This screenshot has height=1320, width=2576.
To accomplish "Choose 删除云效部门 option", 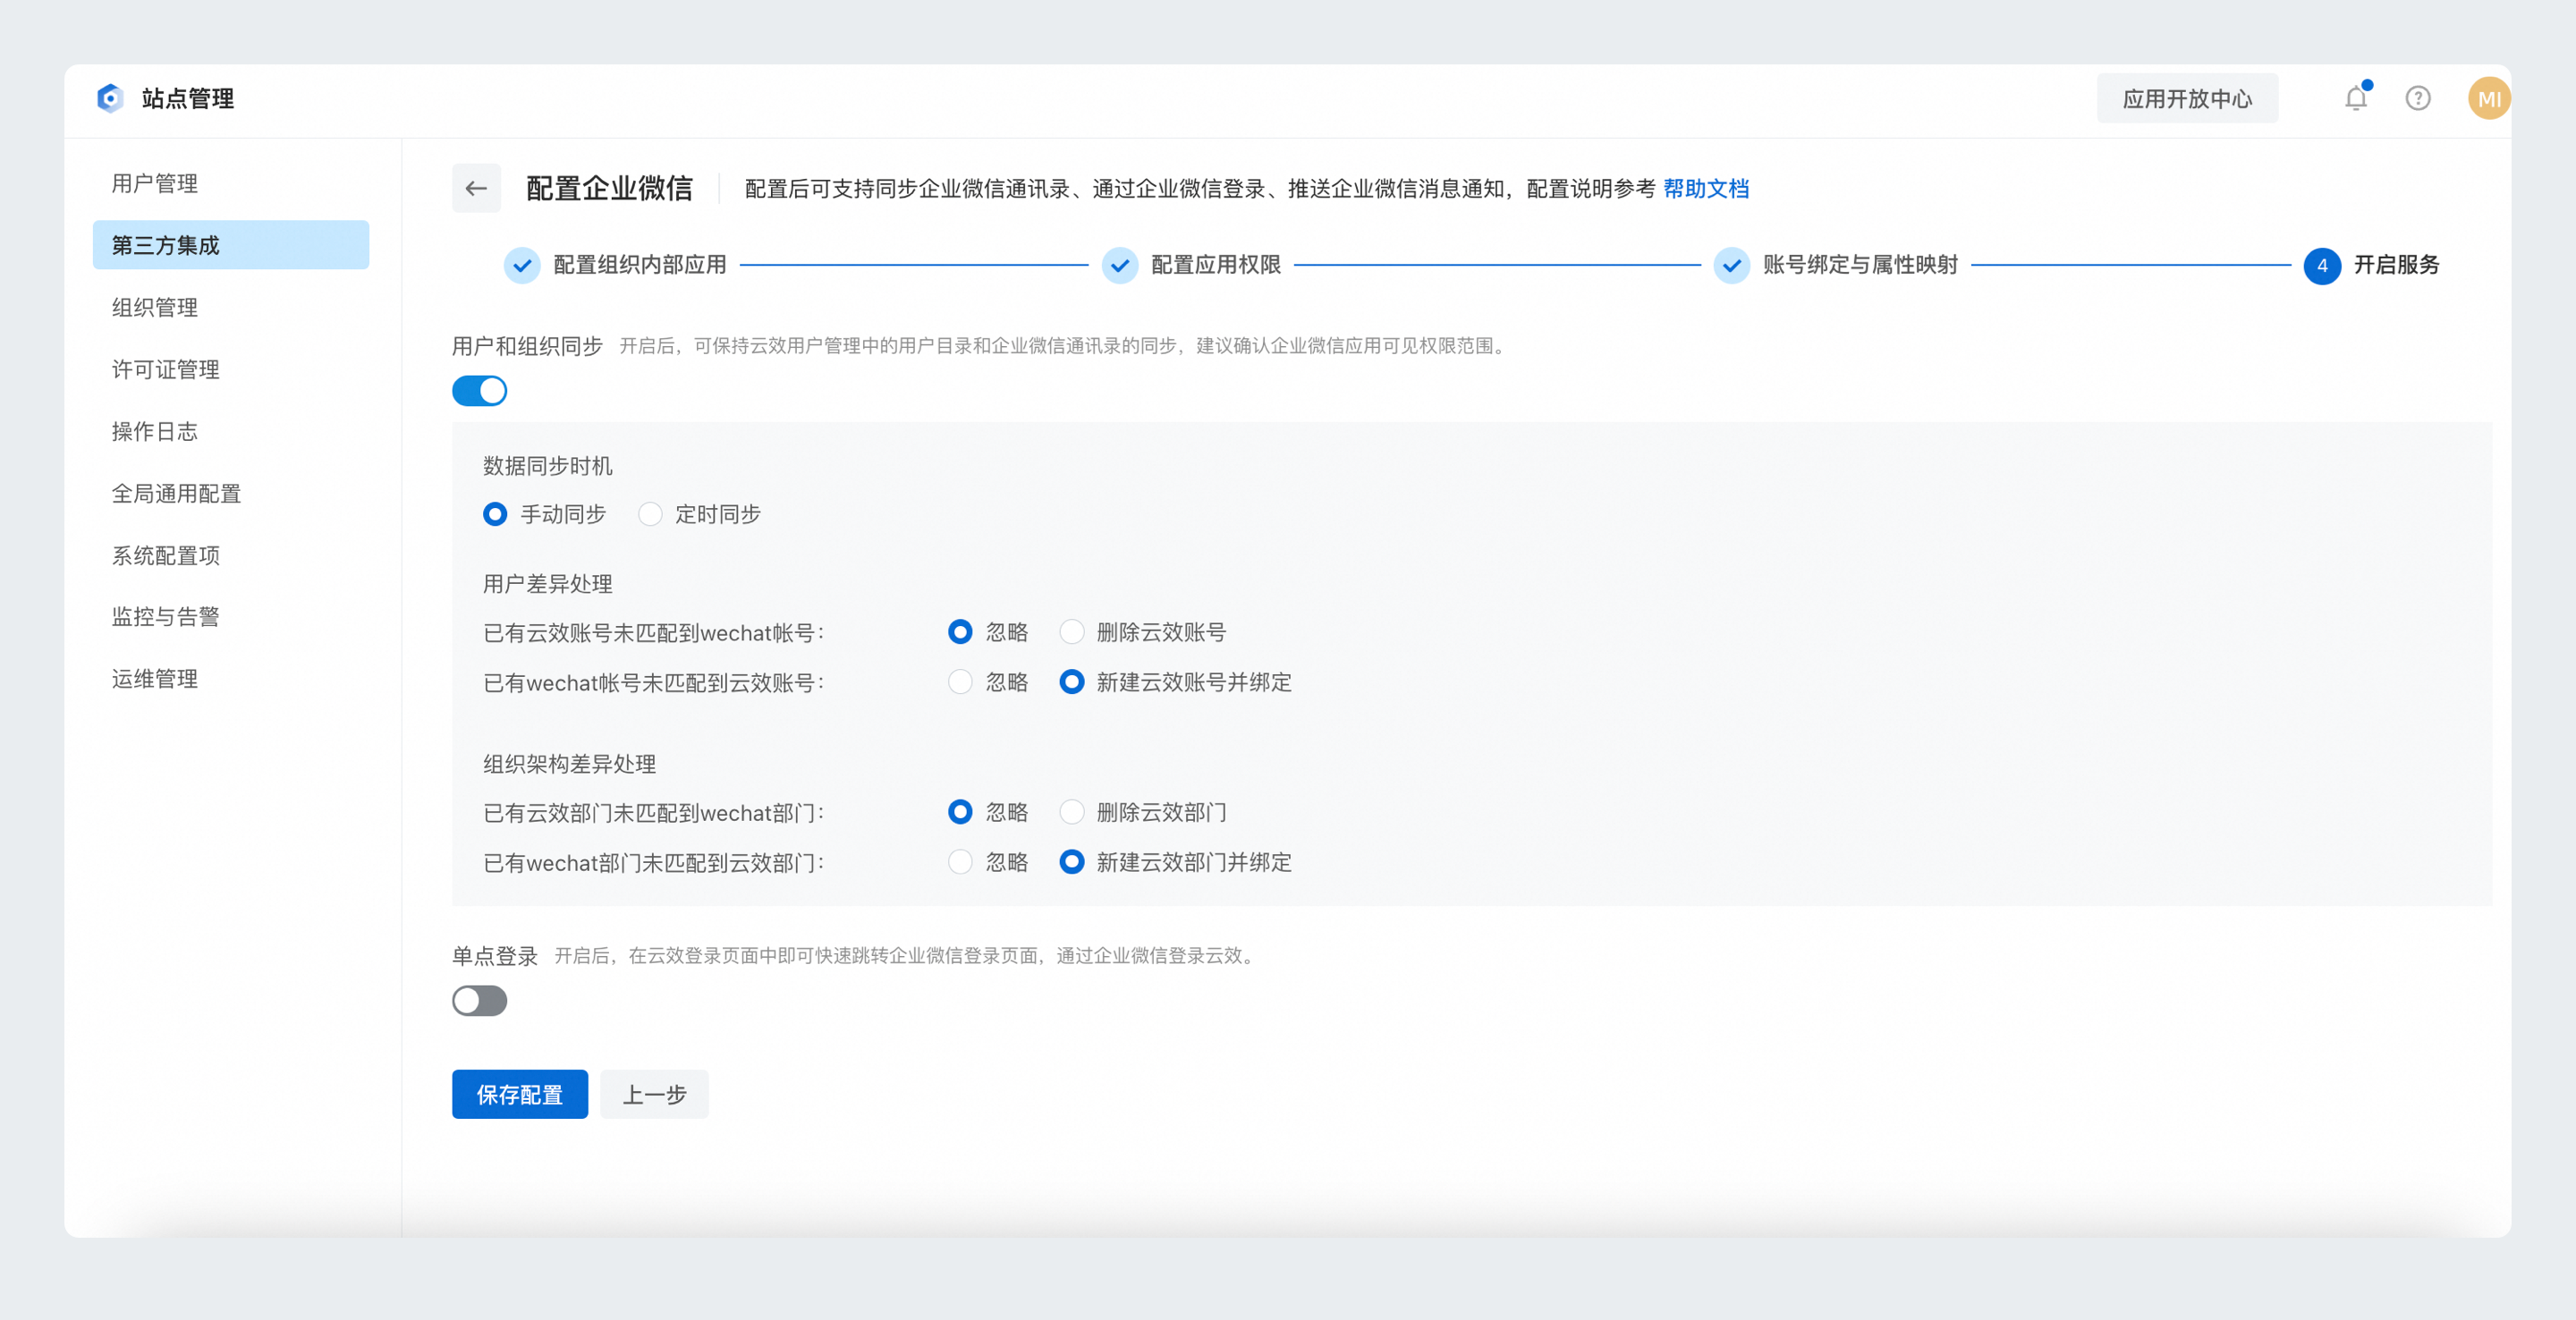I will (x=1072, y=812).
